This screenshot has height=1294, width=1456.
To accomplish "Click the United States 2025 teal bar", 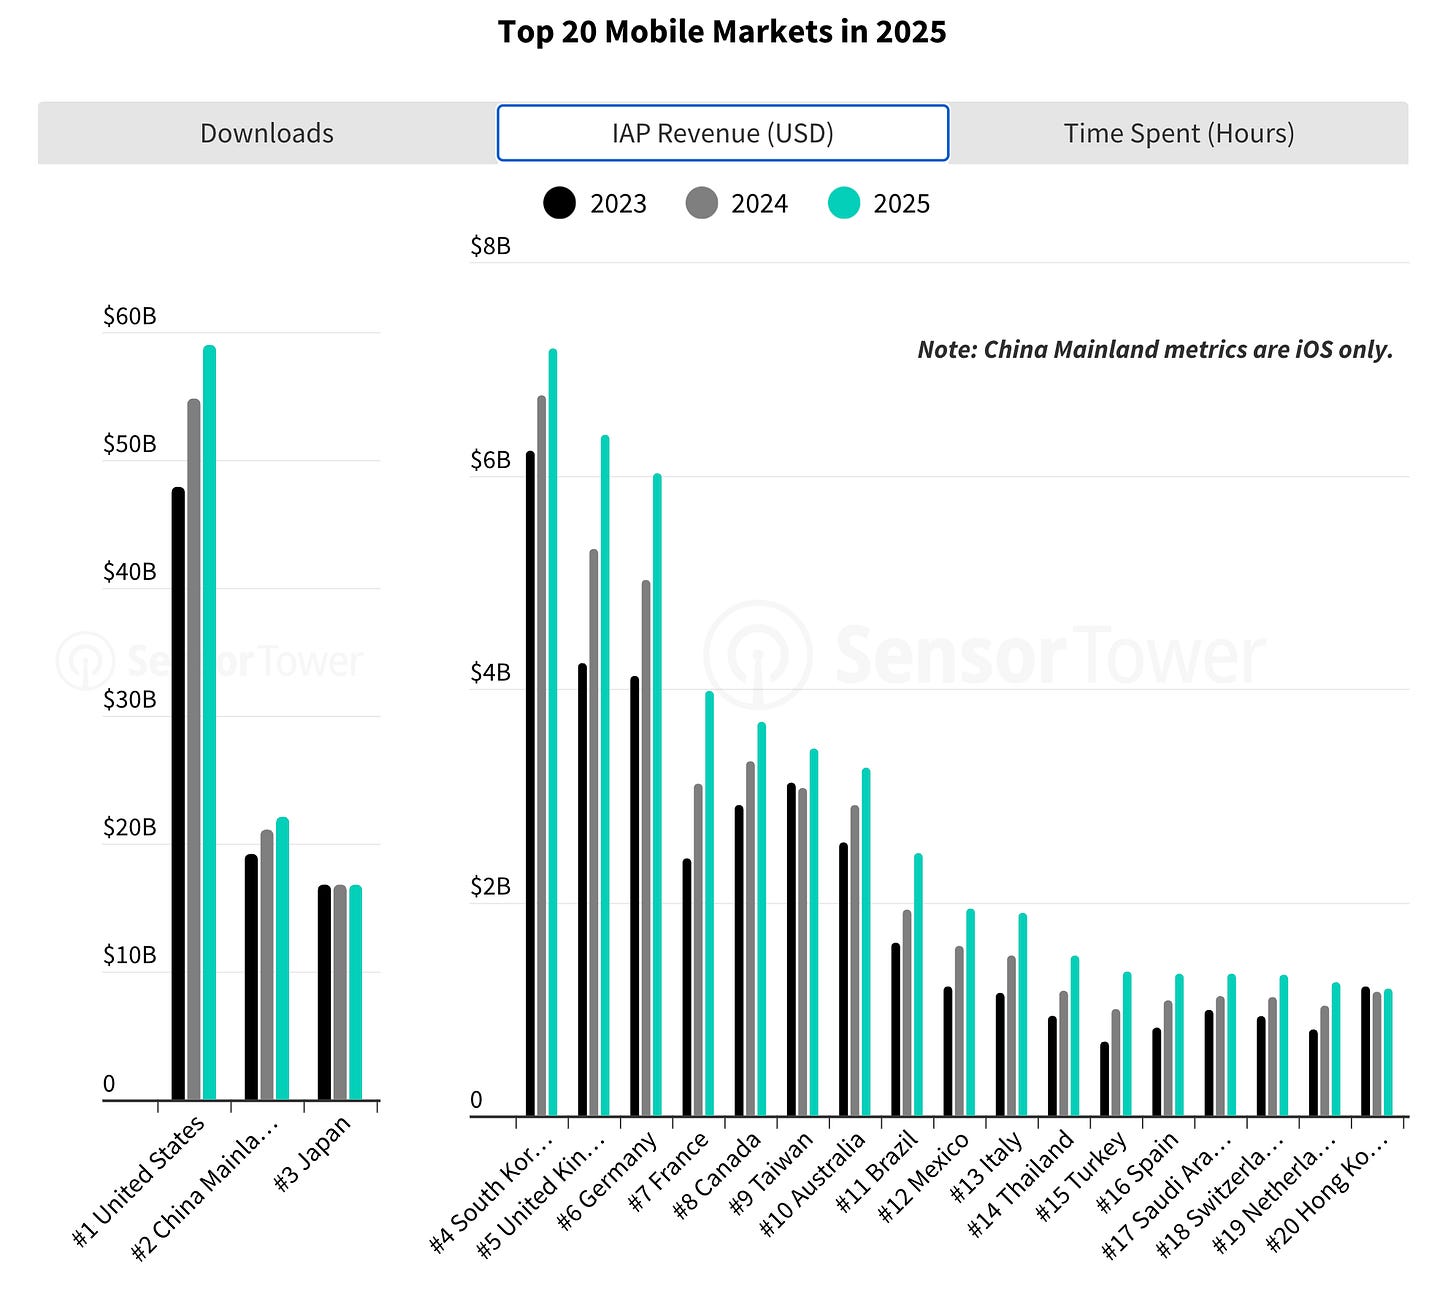I will 209,722.
